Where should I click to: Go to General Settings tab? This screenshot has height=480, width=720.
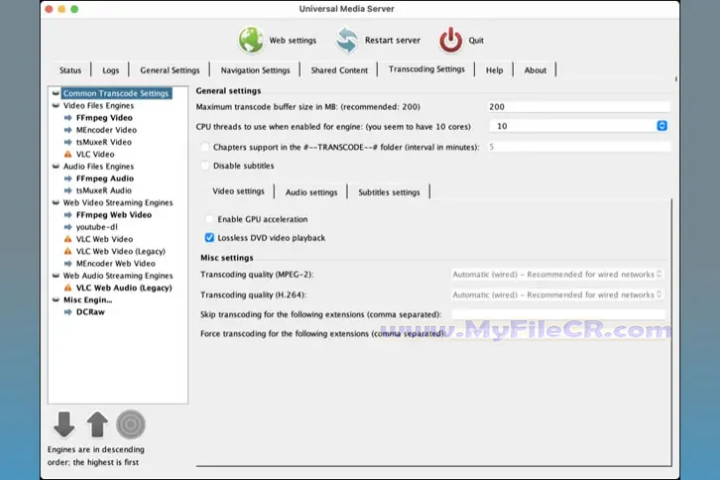point(170,70)
